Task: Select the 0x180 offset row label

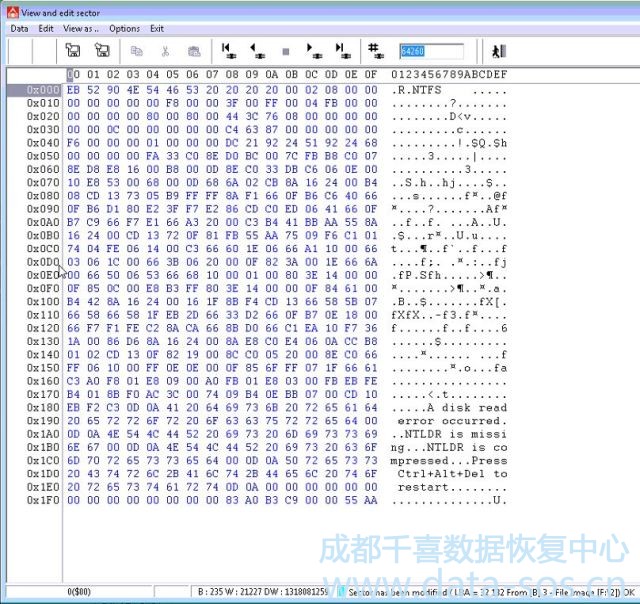Action: pyautogui.click(x=43, y=407)
